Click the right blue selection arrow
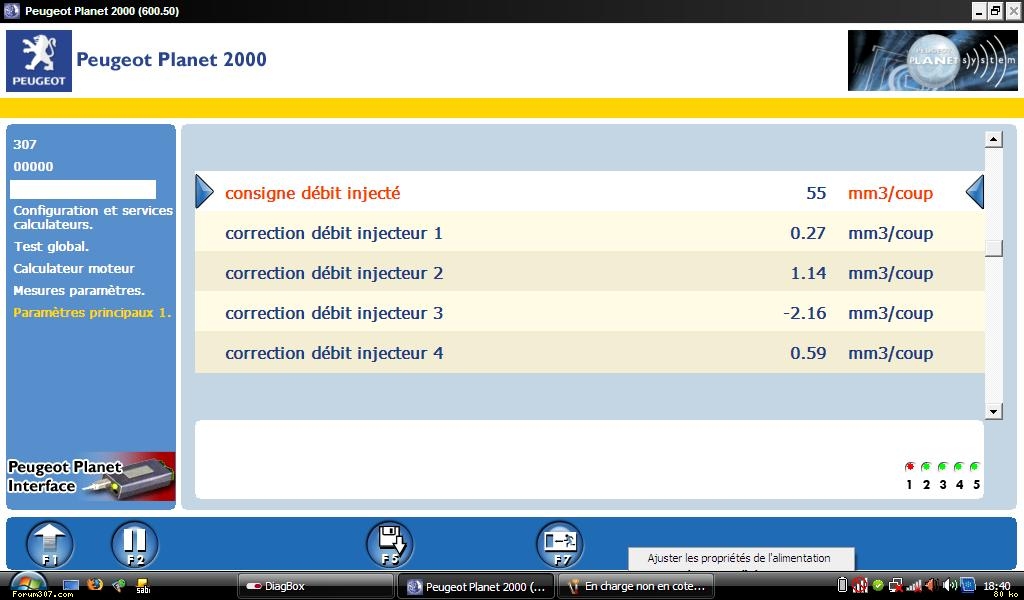 click(975, 192)
